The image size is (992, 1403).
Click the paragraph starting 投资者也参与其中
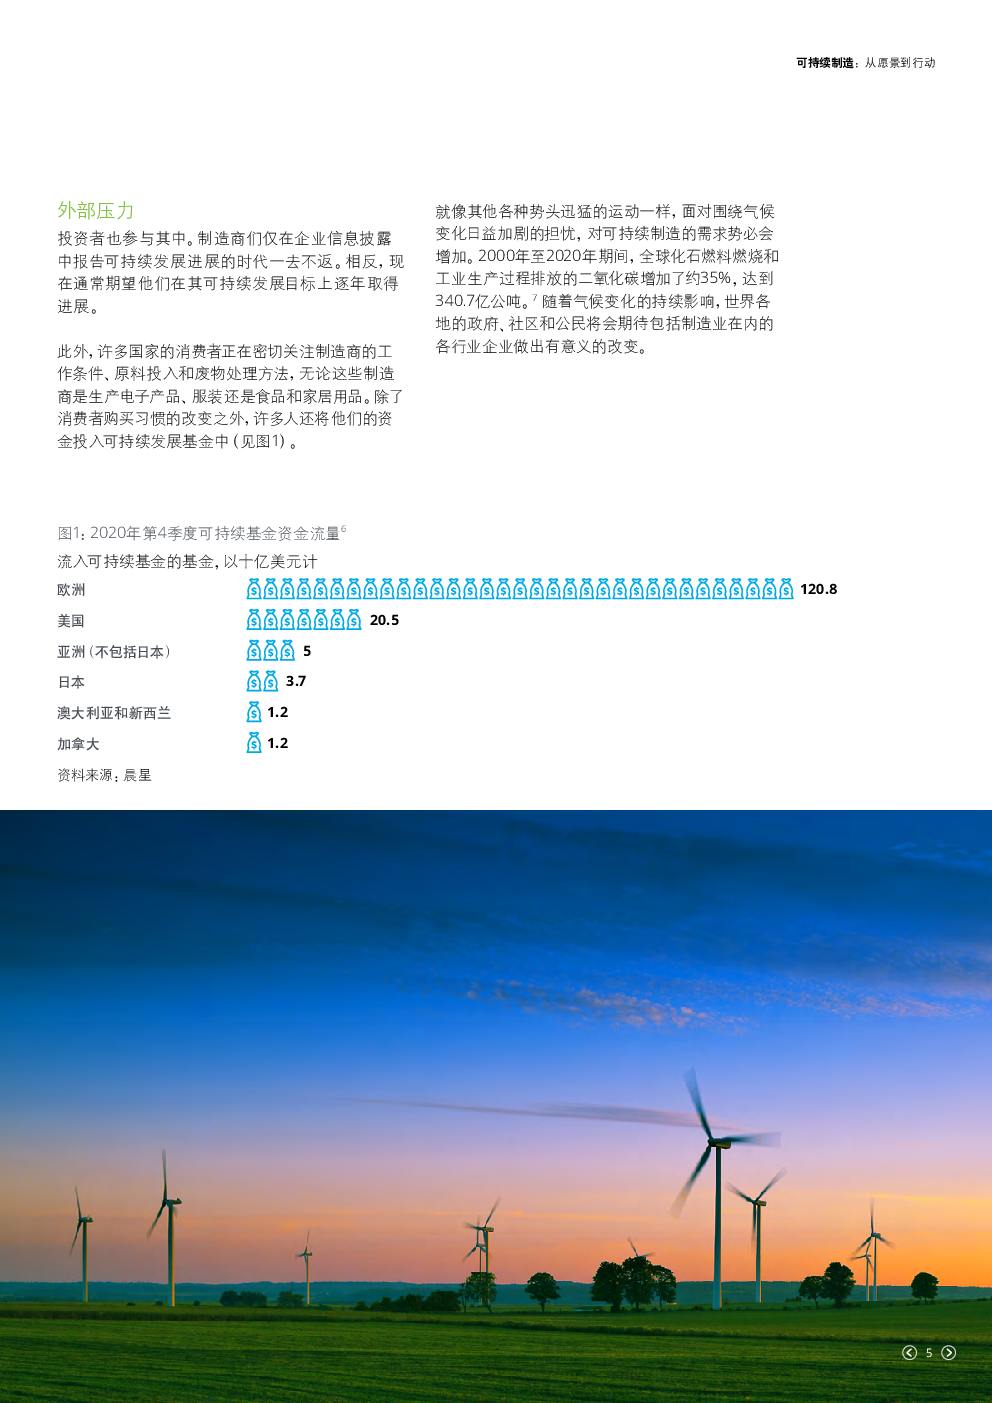click(231, 272)
